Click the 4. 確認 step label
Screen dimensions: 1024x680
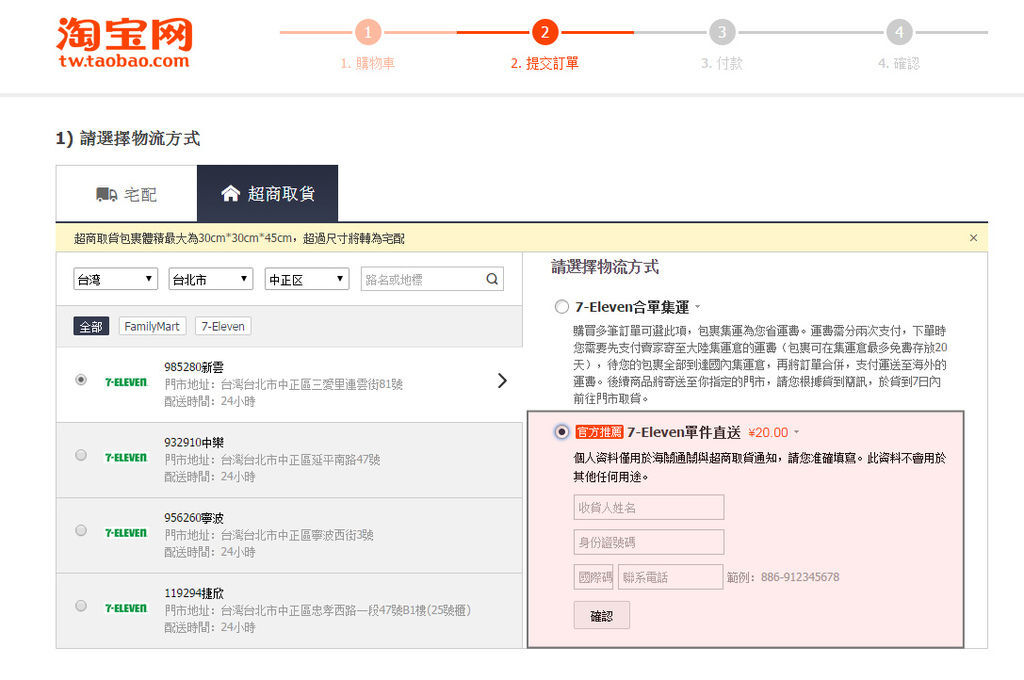point(899,63)
